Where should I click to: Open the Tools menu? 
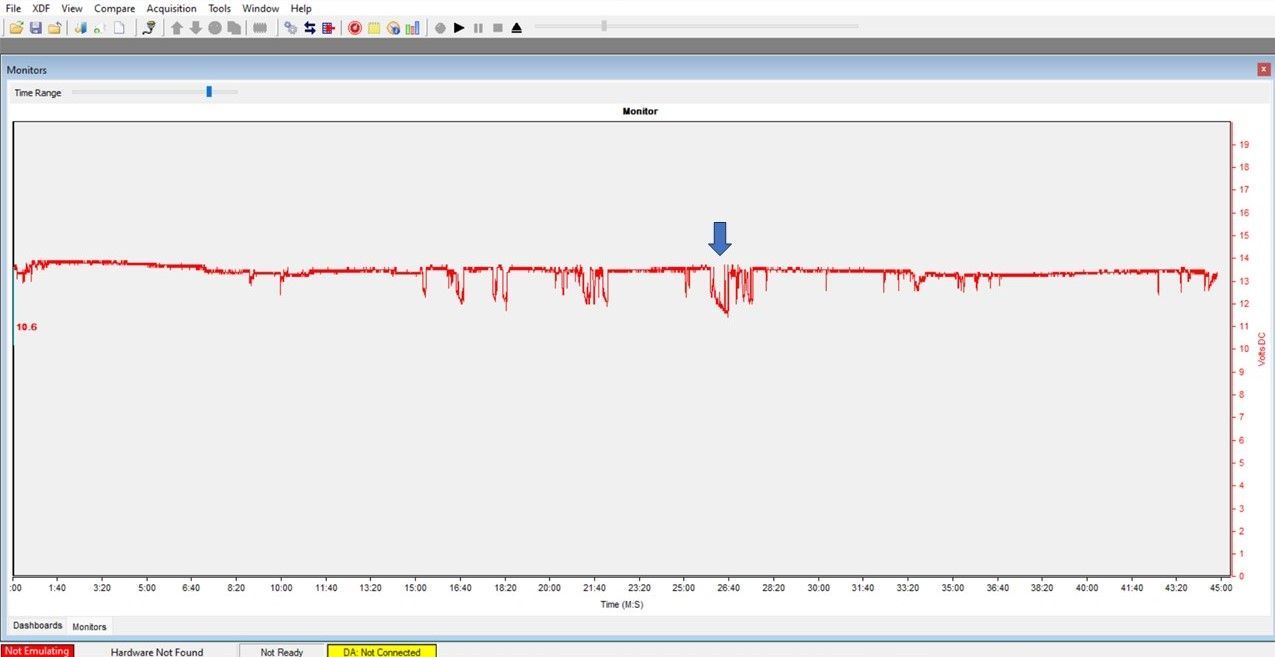point(219,8)
